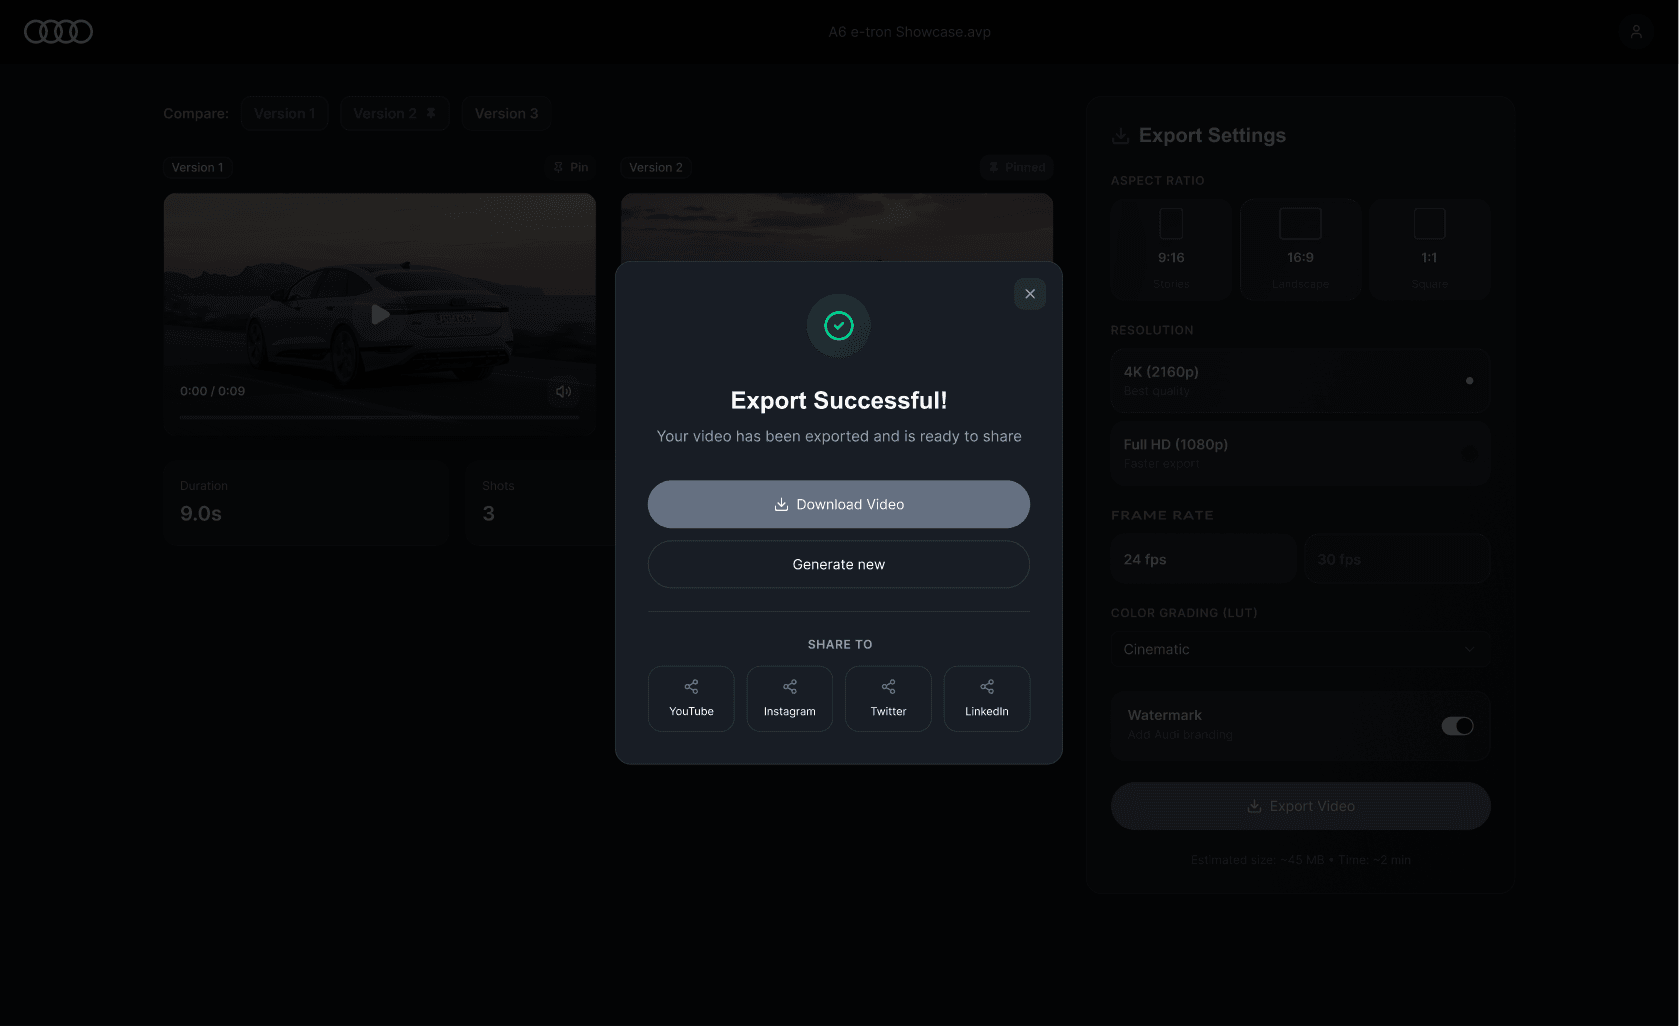Close the Export Successful dialog
Viewport: 1679px width, 1026px height.
pyautogui.click(x=1030, y=294)
